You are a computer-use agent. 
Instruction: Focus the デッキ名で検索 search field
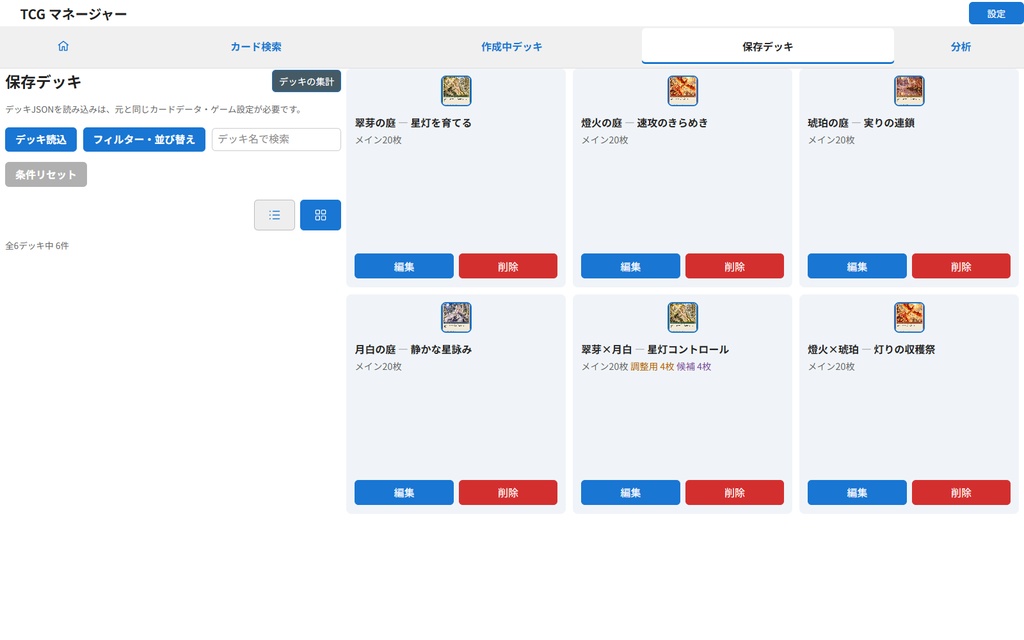tap(276, 139)
